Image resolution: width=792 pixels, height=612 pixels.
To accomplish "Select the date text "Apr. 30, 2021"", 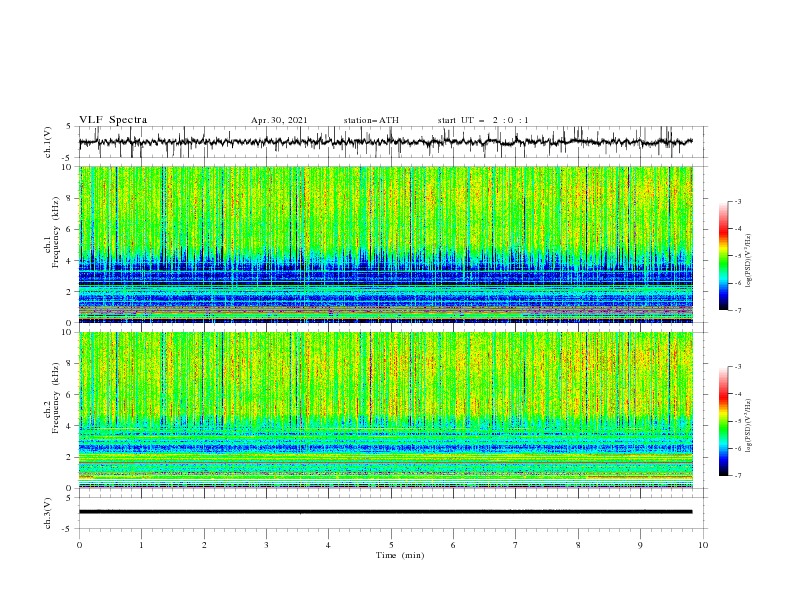I will coord(279,120).
